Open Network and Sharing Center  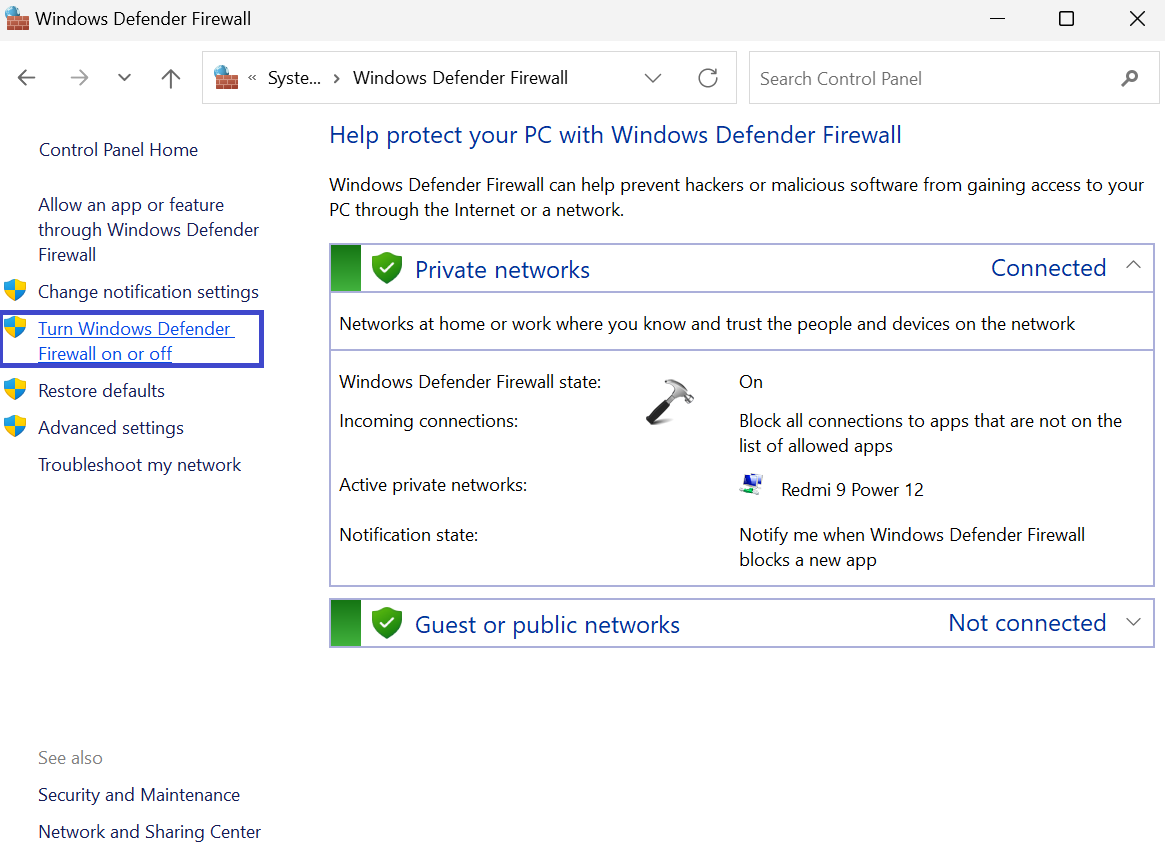(149, 831)
